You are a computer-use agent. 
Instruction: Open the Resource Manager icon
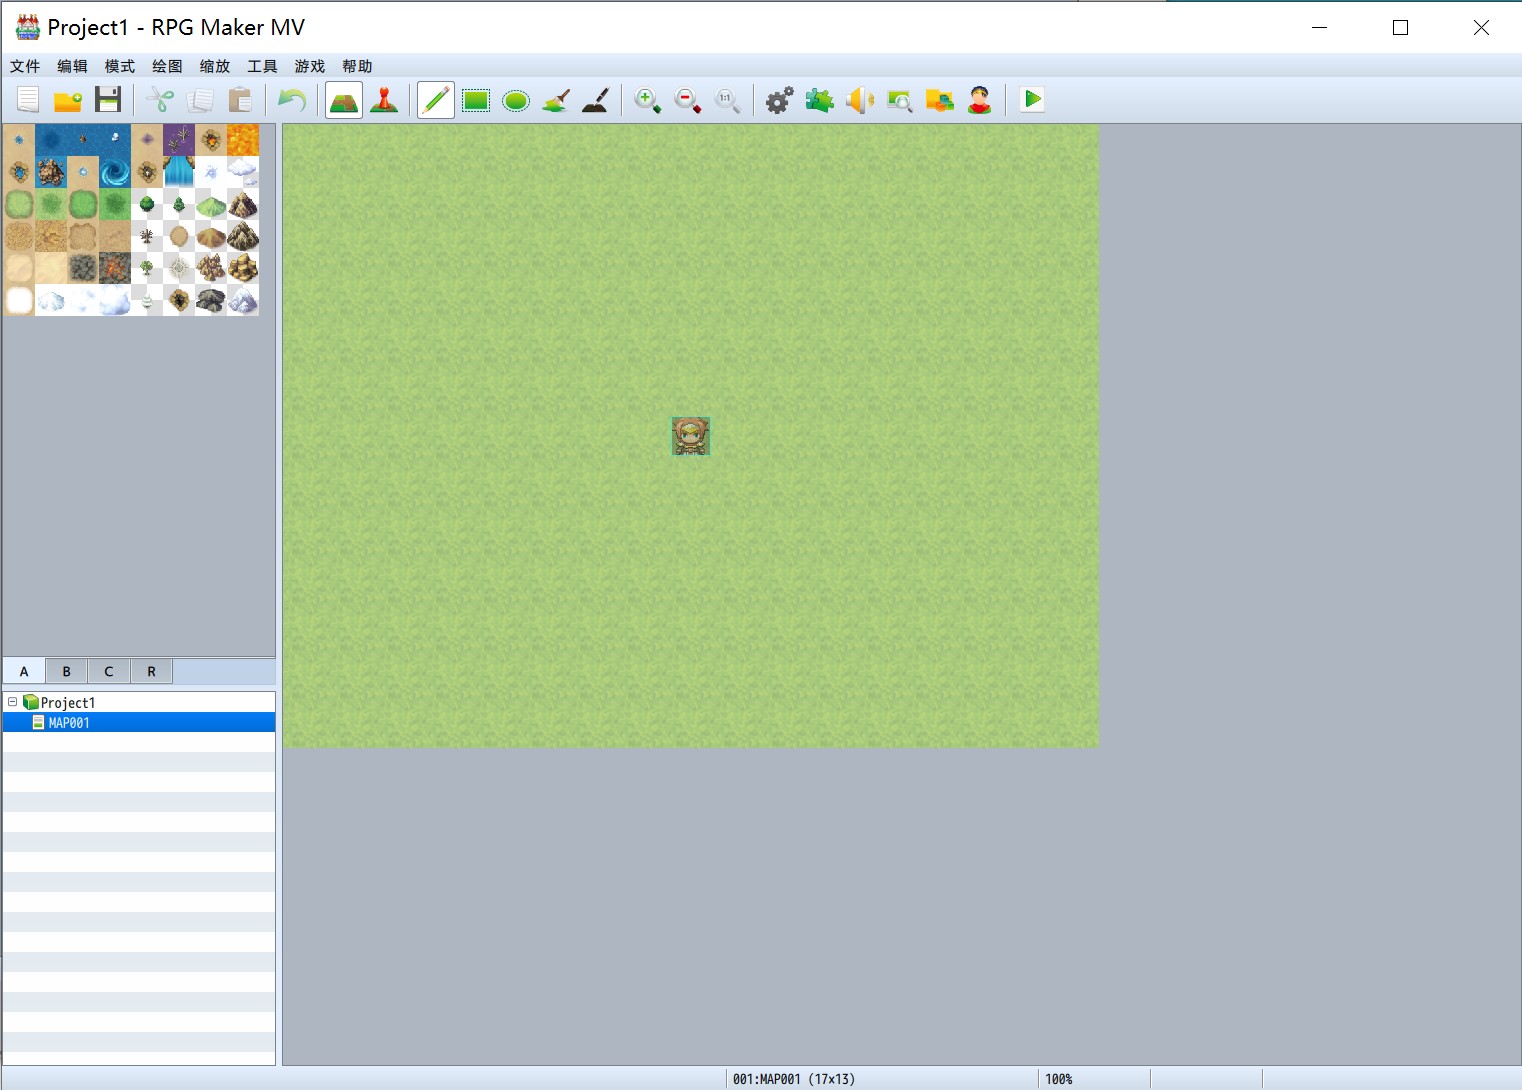[940, 100]
